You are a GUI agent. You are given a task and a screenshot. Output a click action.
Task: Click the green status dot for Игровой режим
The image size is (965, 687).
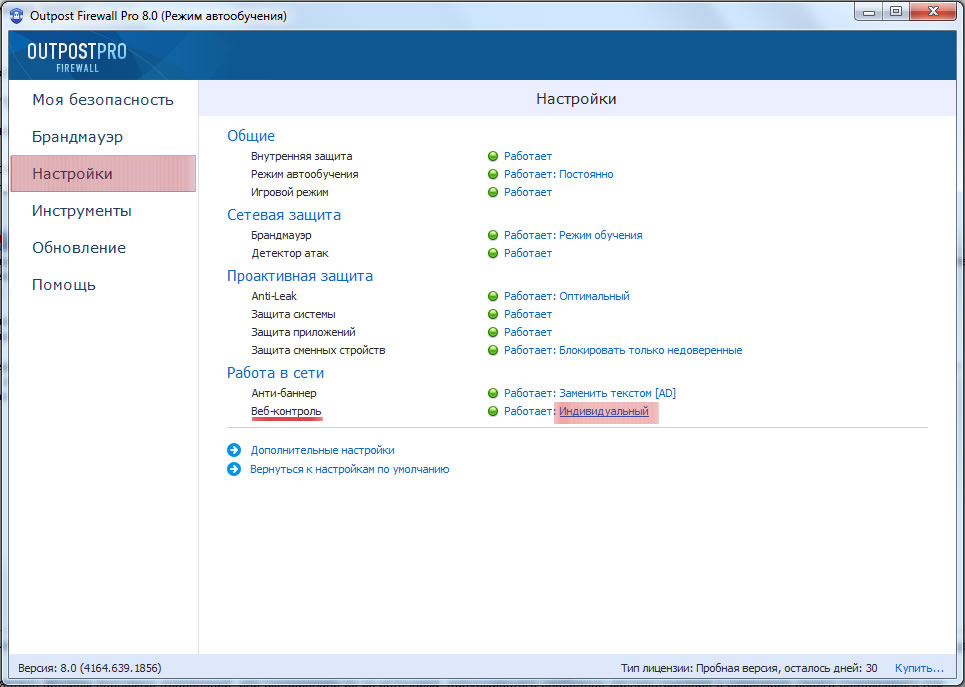[x=493, y=193]
